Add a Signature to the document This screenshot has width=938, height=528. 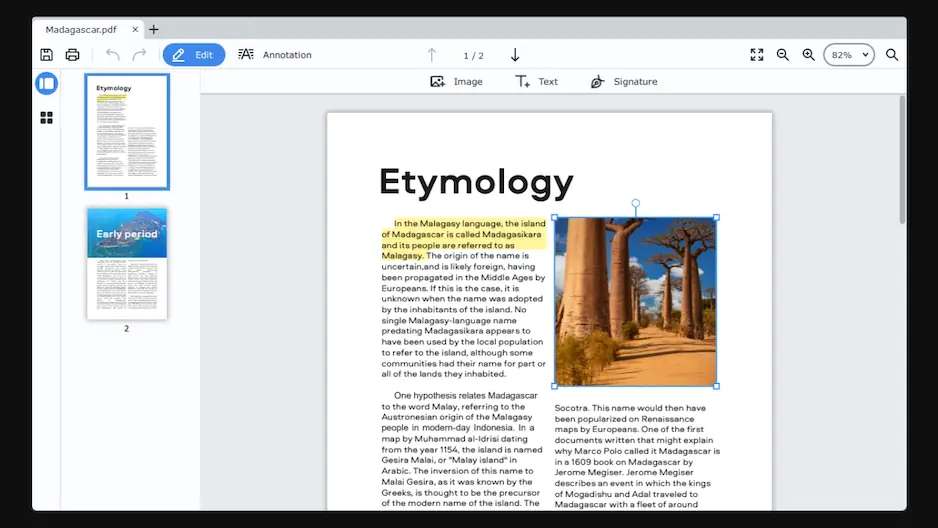(x=624, y=82)
